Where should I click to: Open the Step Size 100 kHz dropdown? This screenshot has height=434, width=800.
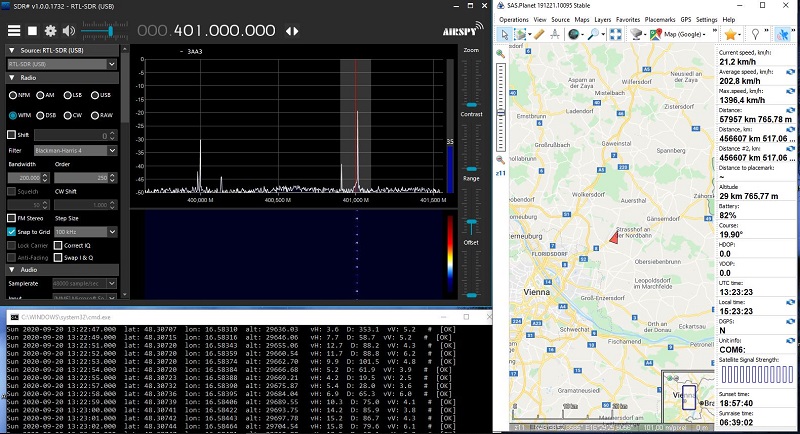pyautogui.click(x=112, y=232)
